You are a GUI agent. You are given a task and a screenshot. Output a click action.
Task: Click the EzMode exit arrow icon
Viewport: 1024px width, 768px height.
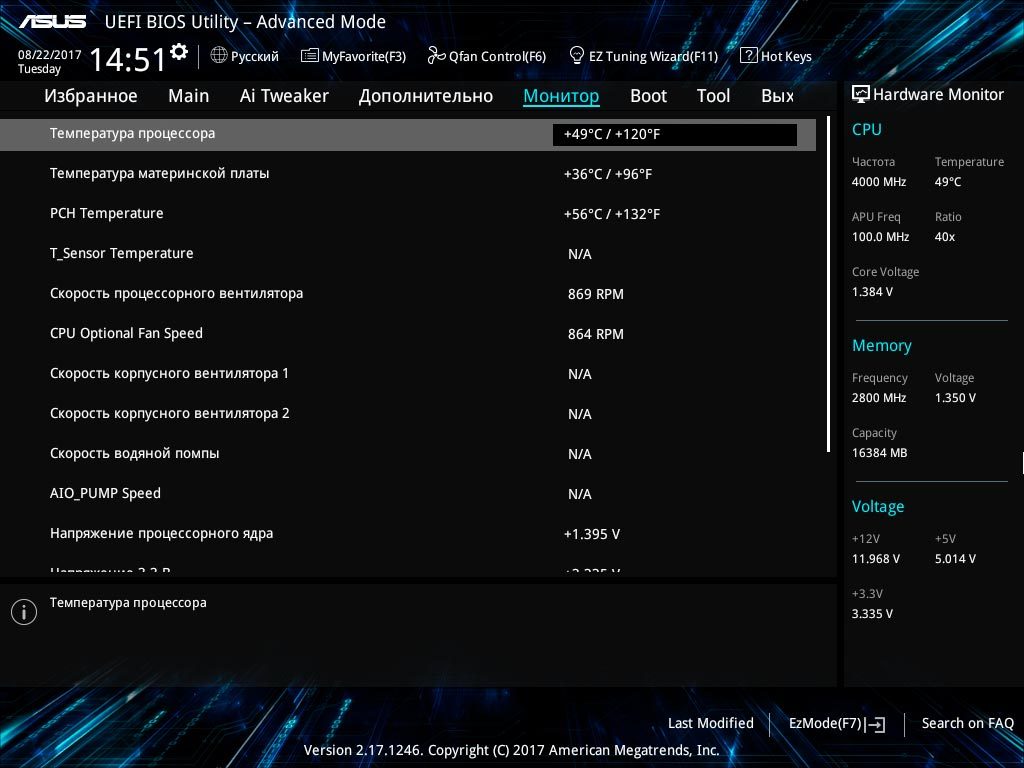click(x=875, y=724)
